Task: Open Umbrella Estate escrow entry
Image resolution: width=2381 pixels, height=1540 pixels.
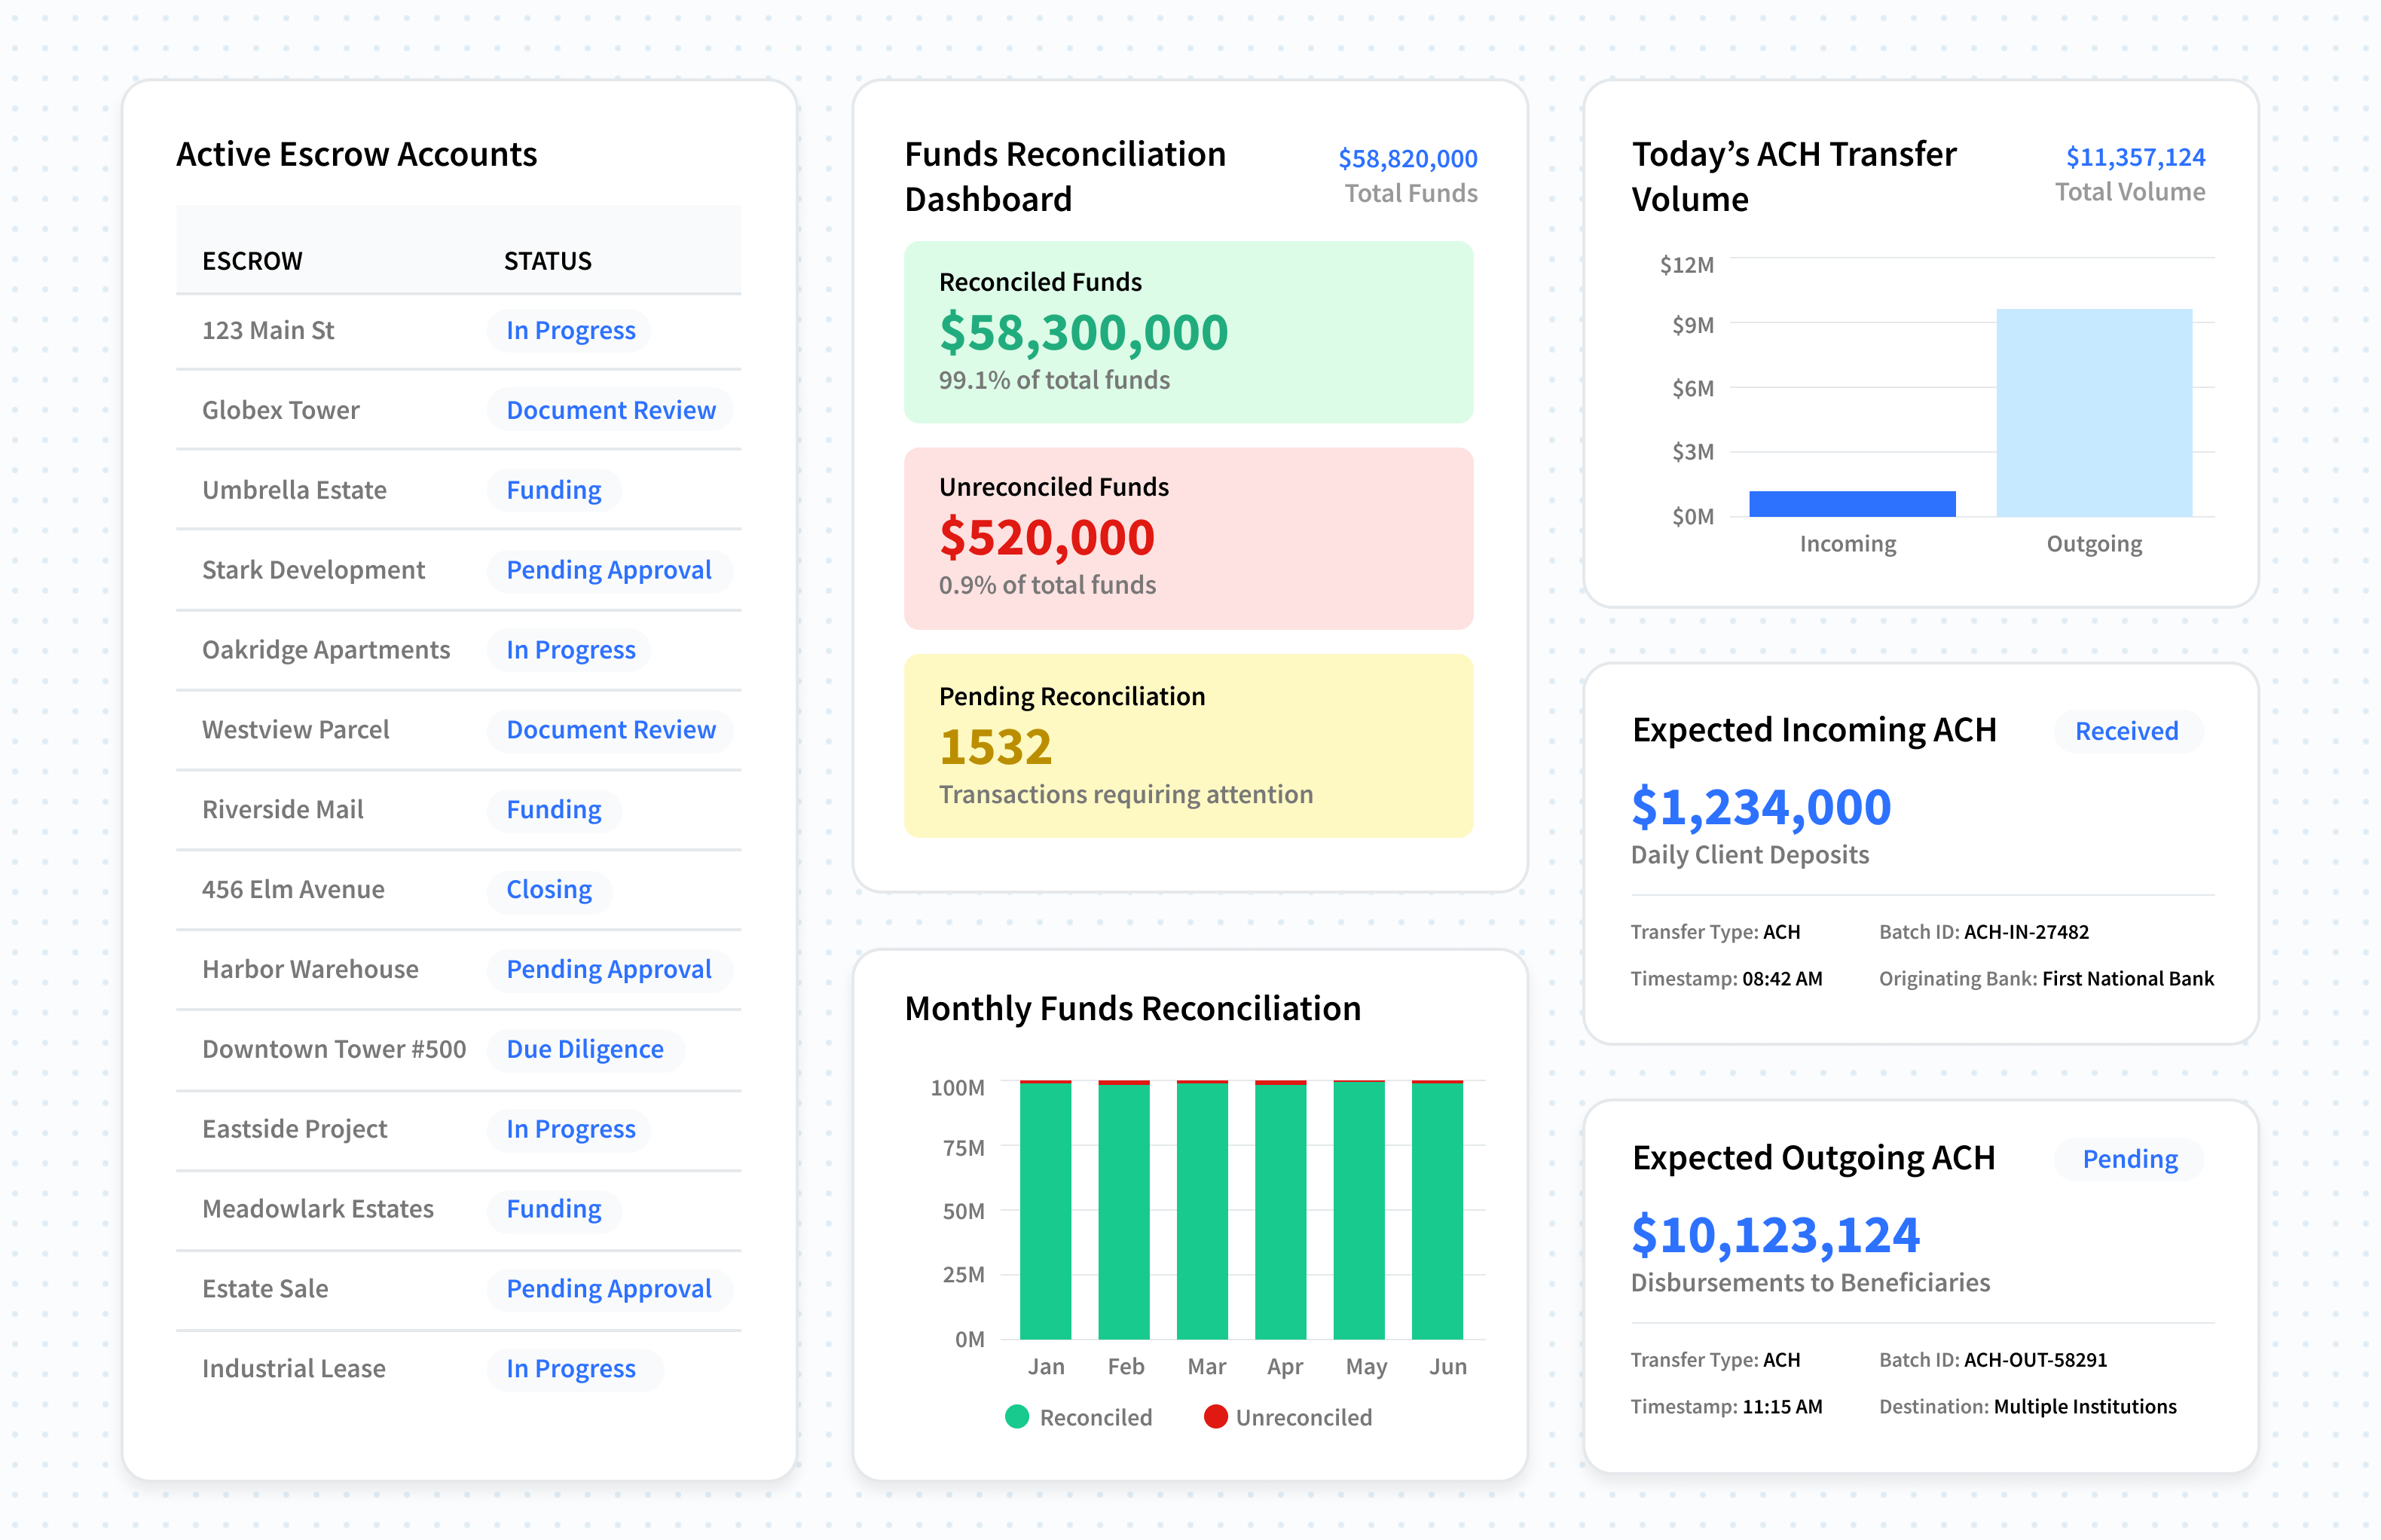Action: pos(458,490)
